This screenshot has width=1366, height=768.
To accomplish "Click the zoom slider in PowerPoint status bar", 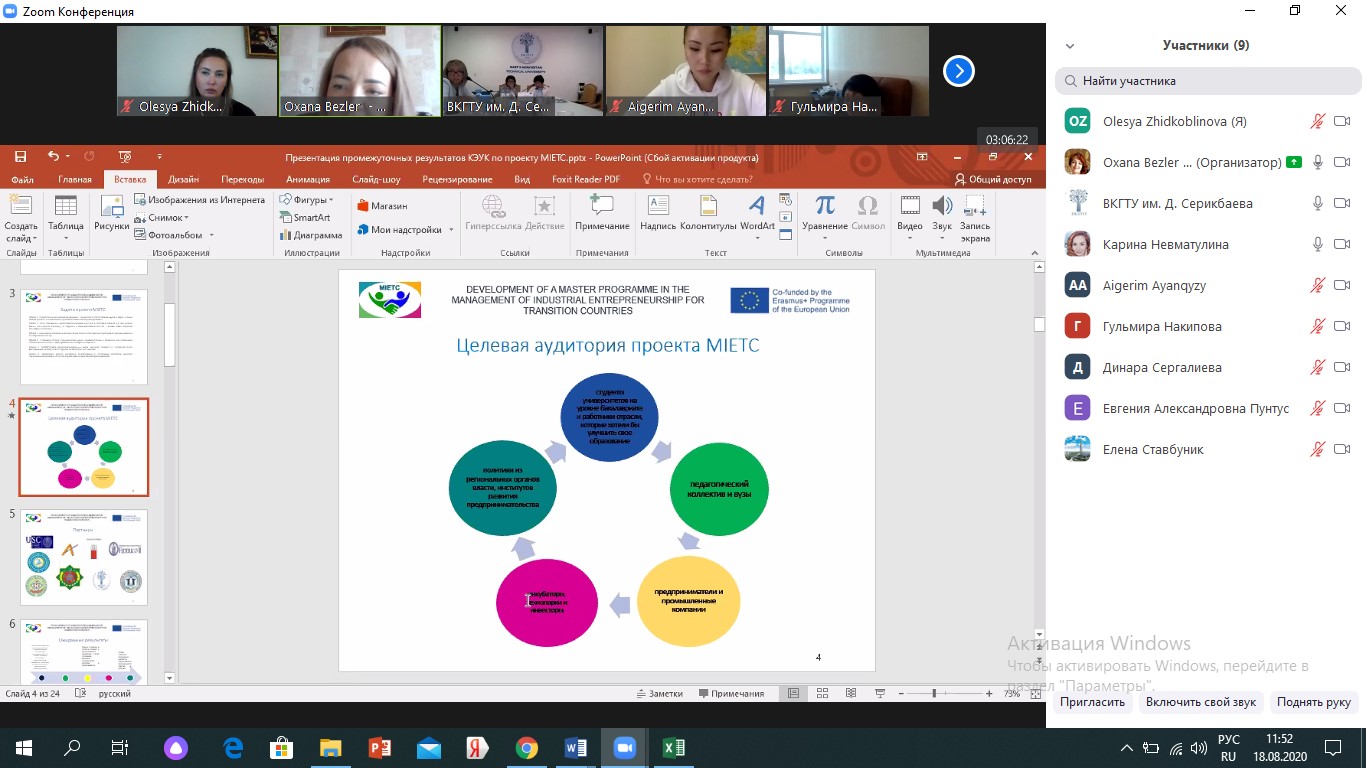I will click(x=934, y=693).
